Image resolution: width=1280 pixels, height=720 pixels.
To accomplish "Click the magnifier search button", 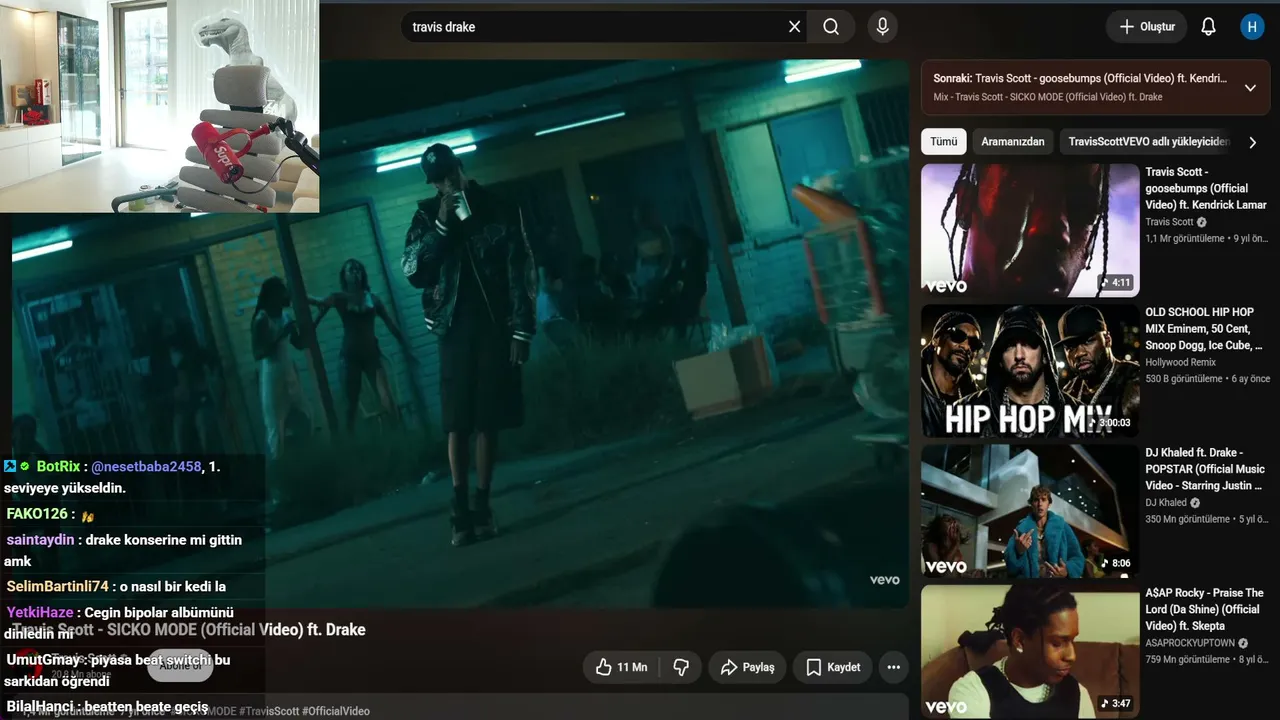I will (x=831, y=27).
